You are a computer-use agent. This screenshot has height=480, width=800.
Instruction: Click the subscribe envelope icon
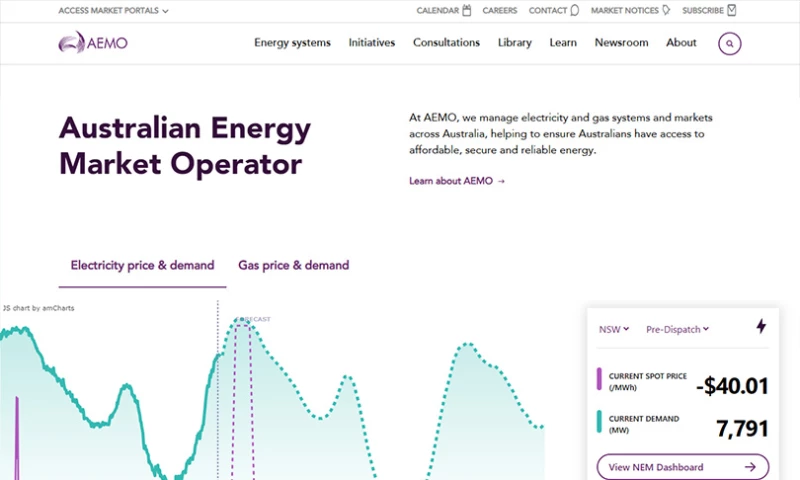point(732,10)
